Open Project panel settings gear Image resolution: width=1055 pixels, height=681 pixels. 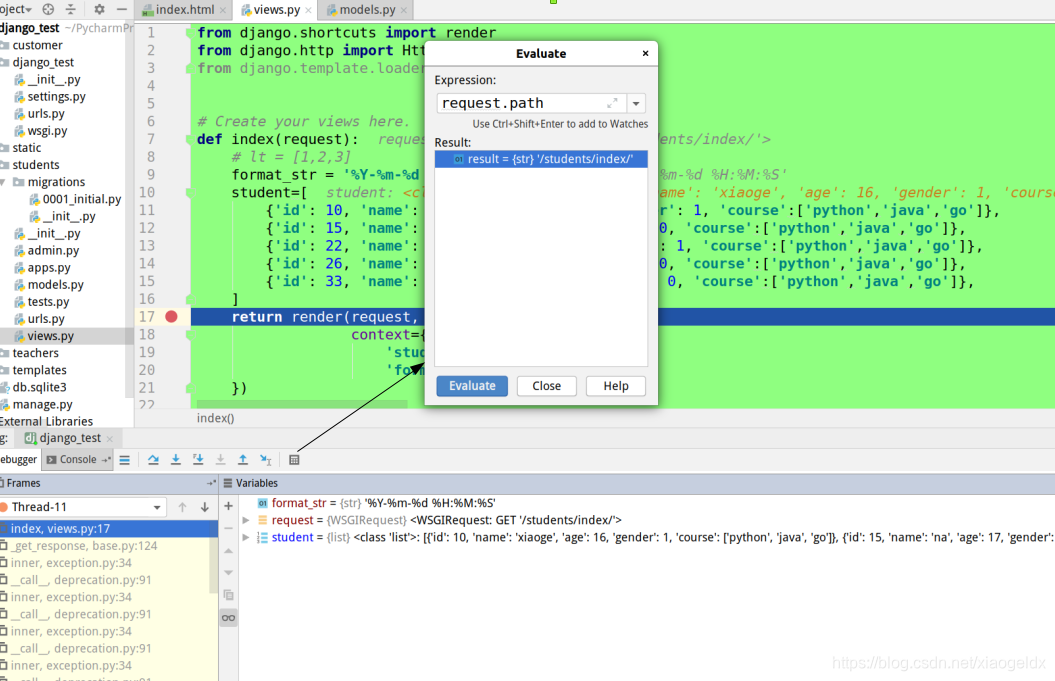[100, 9]
